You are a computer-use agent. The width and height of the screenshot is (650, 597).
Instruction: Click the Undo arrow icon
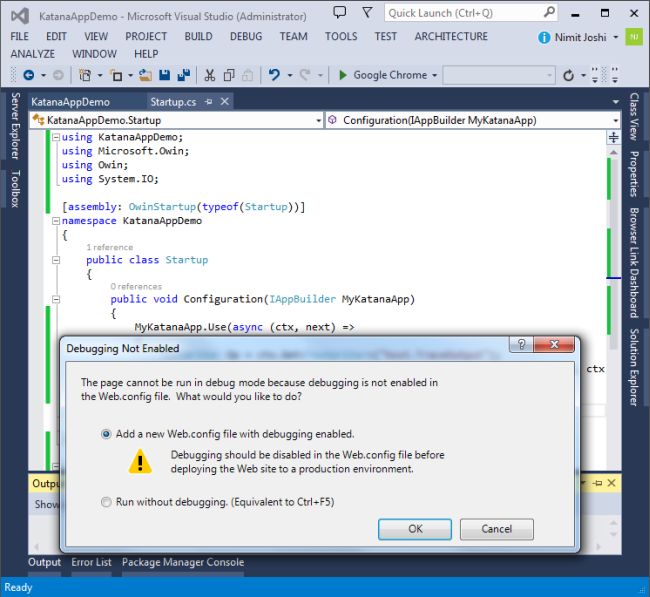click(274, 75)
